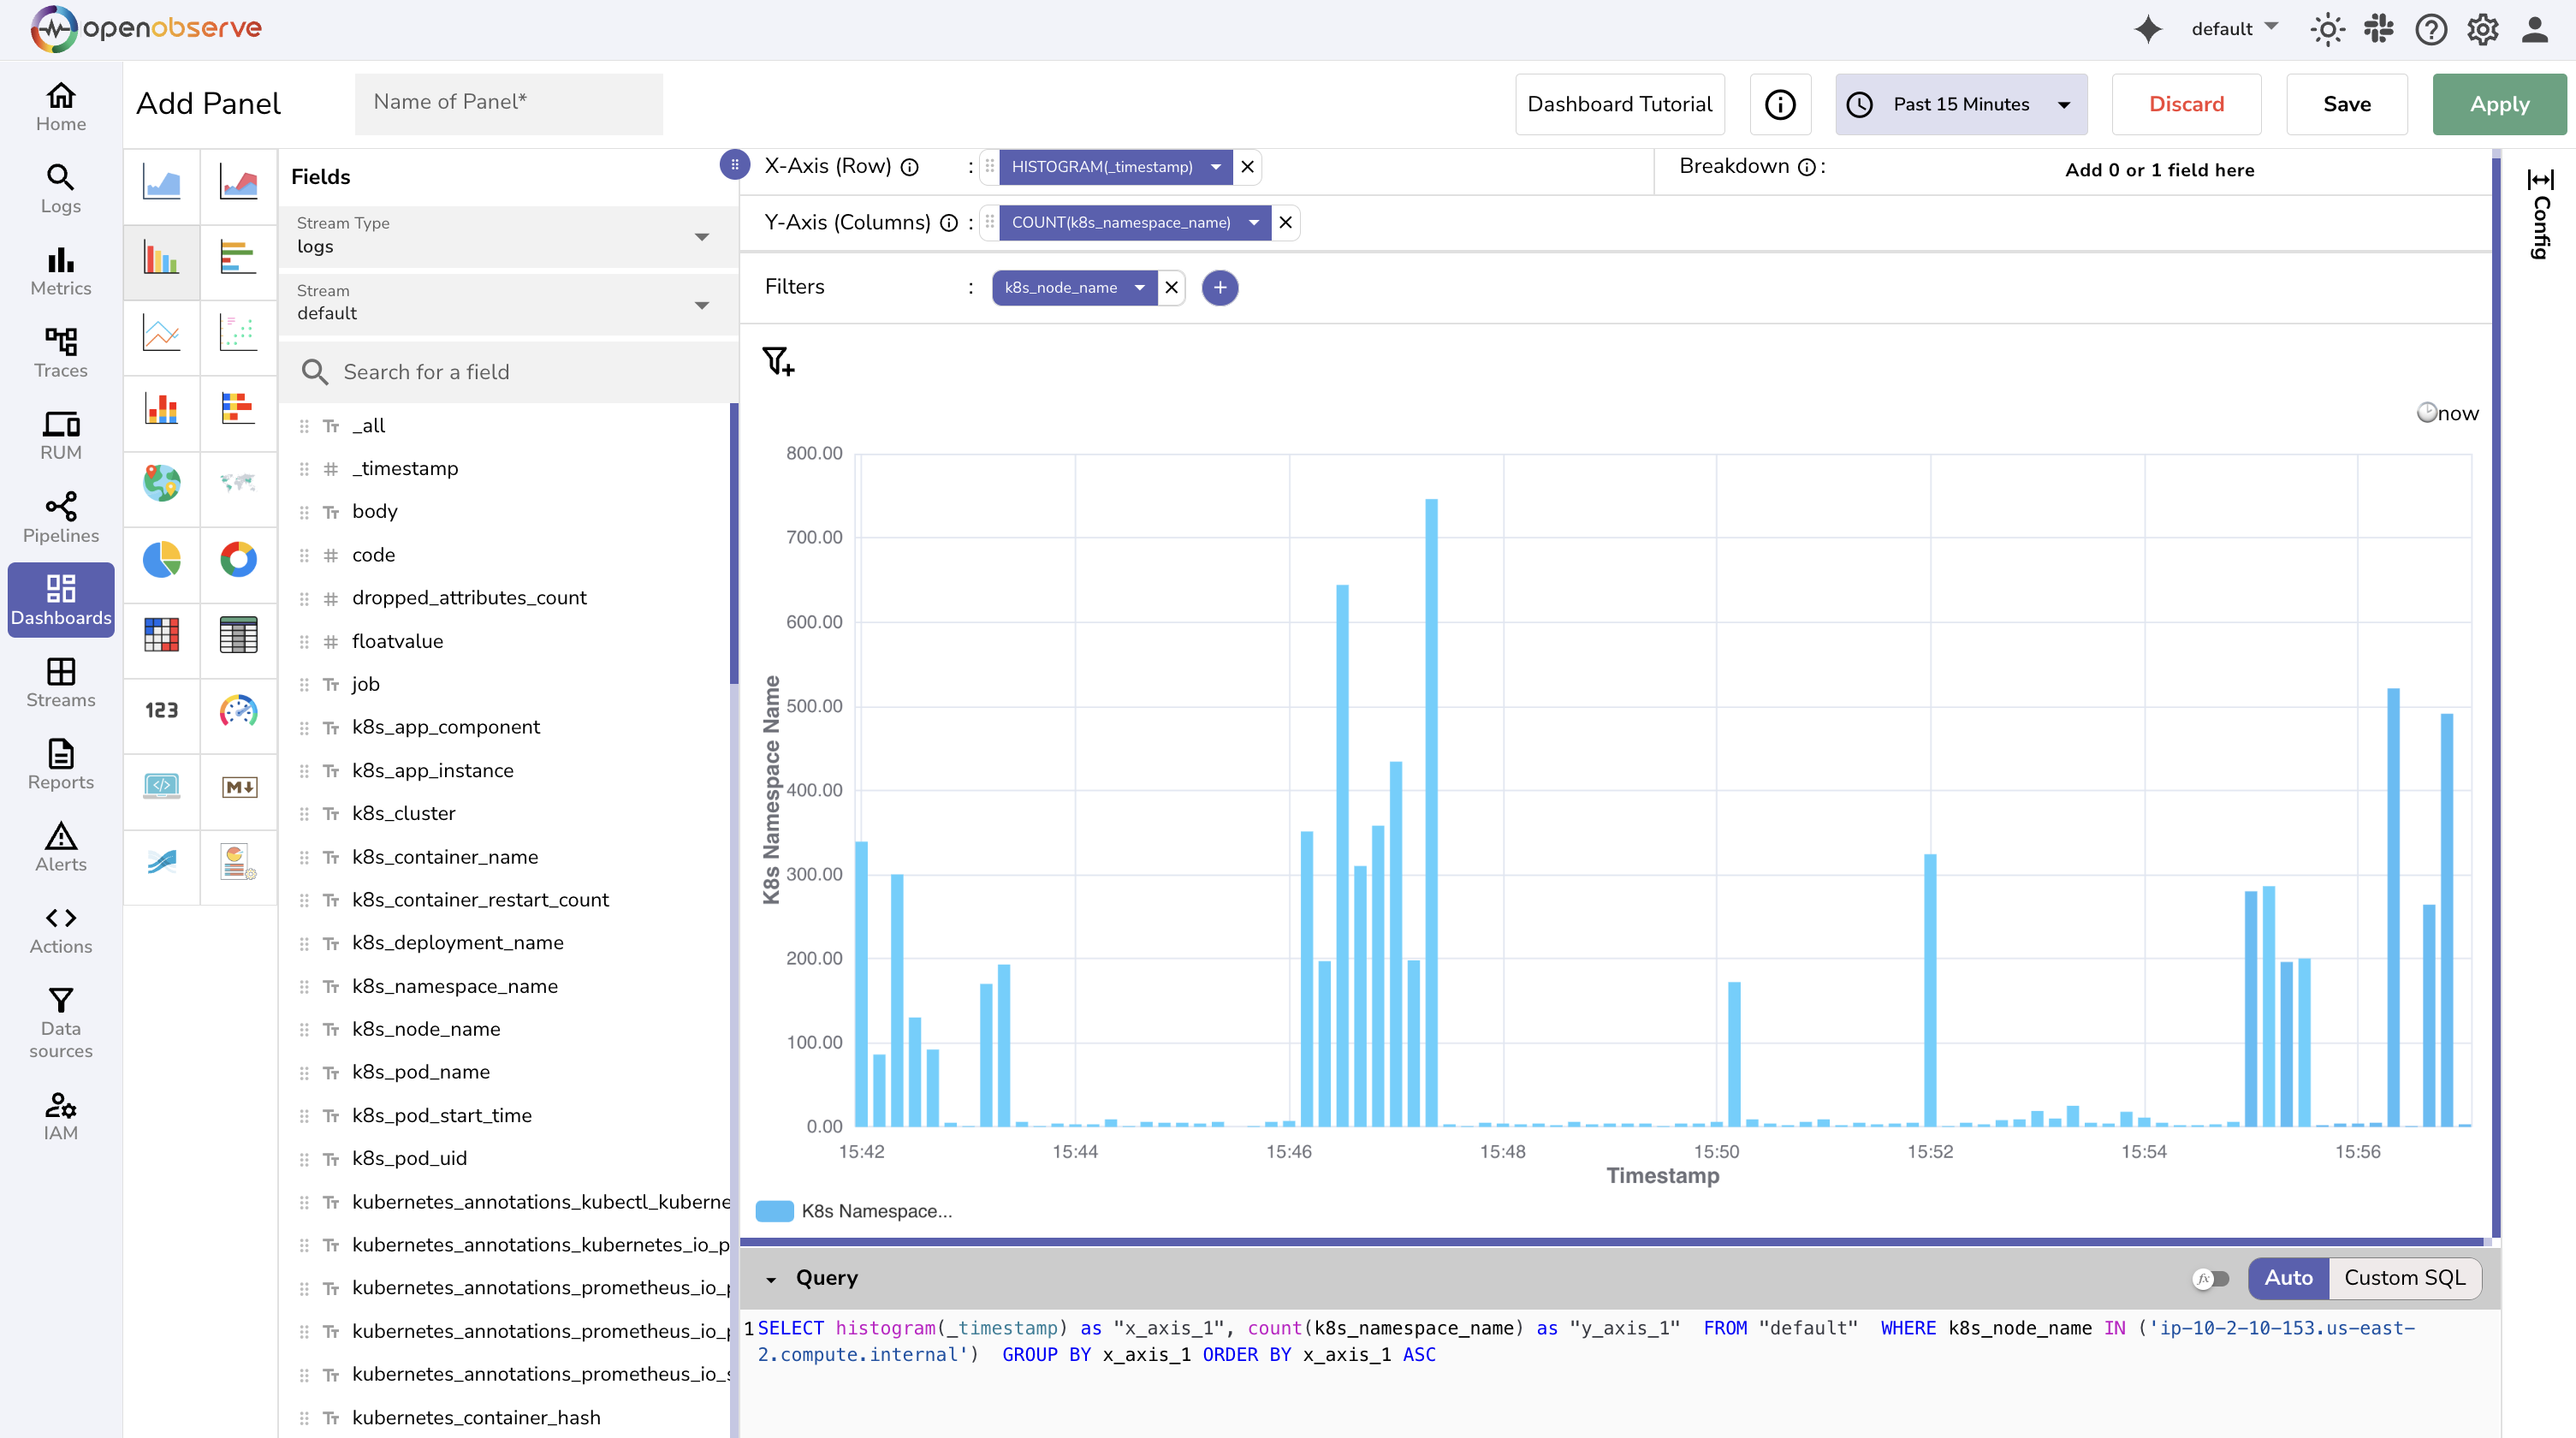Select the heatmap chart icon
The height and width of the screenshot is (1438, 2576).
point(161,634)
